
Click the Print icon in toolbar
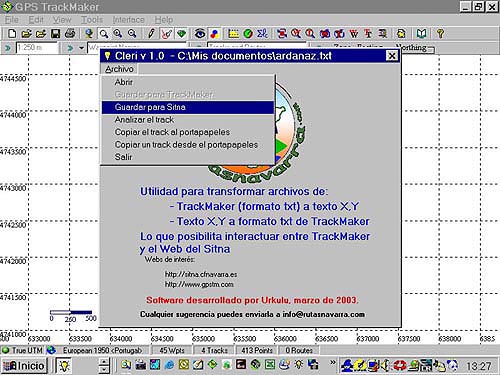tap(70, 34)
